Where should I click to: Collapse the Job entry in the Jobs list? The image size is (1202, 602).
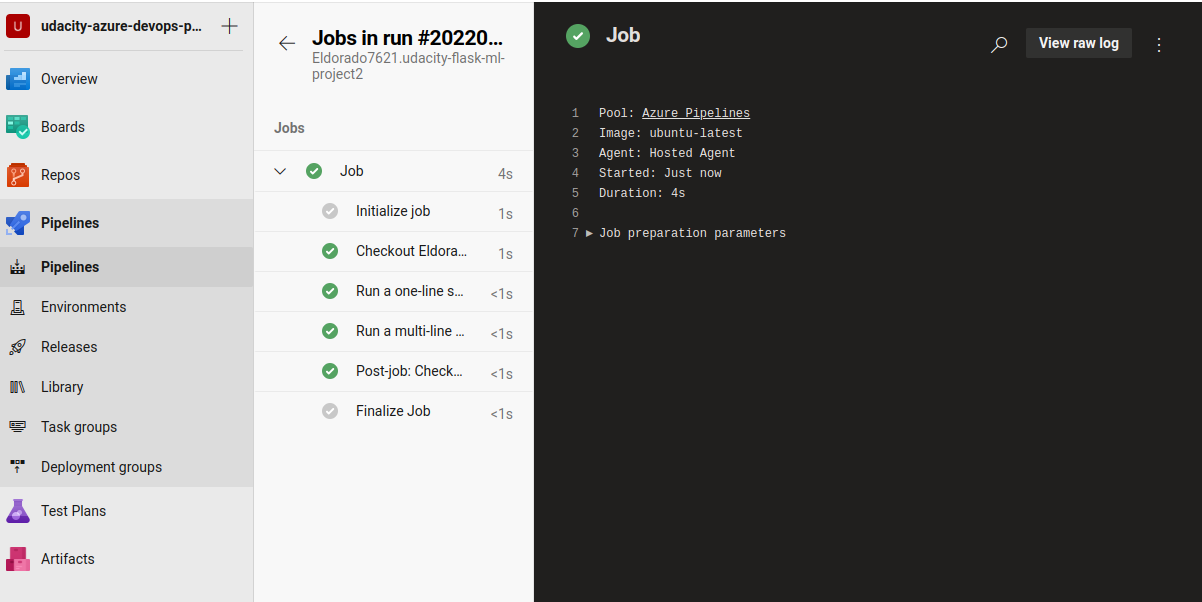(280, 170)
